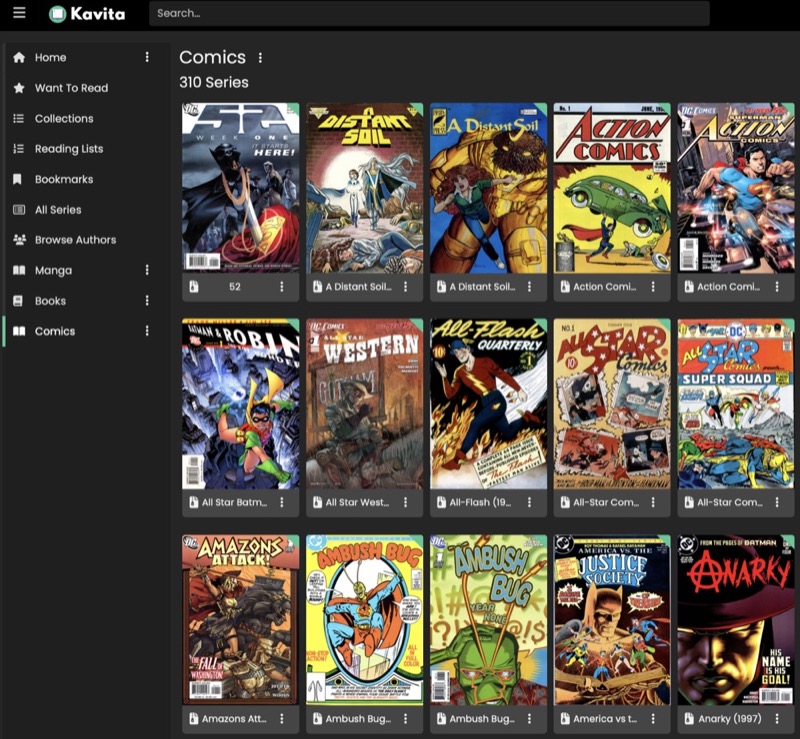Open the Books library
Image resolution: width=800 pixels, height=739 pixels.
[50, 301]
